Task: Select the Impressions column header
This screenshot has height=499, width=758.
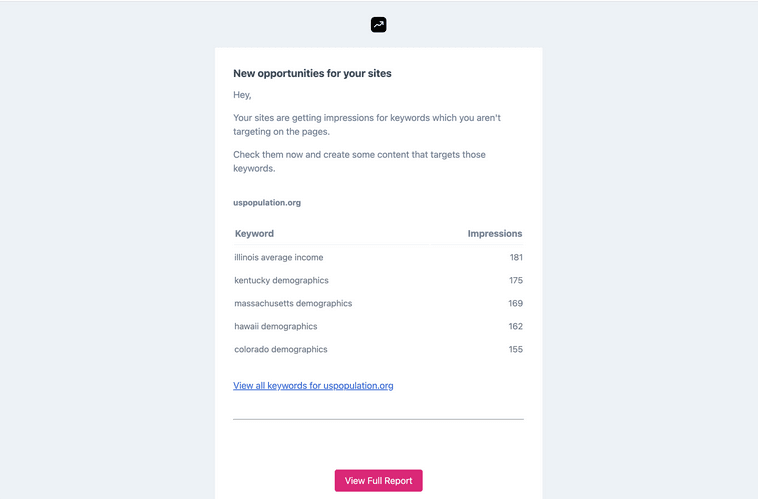Action: pos(495,234)
